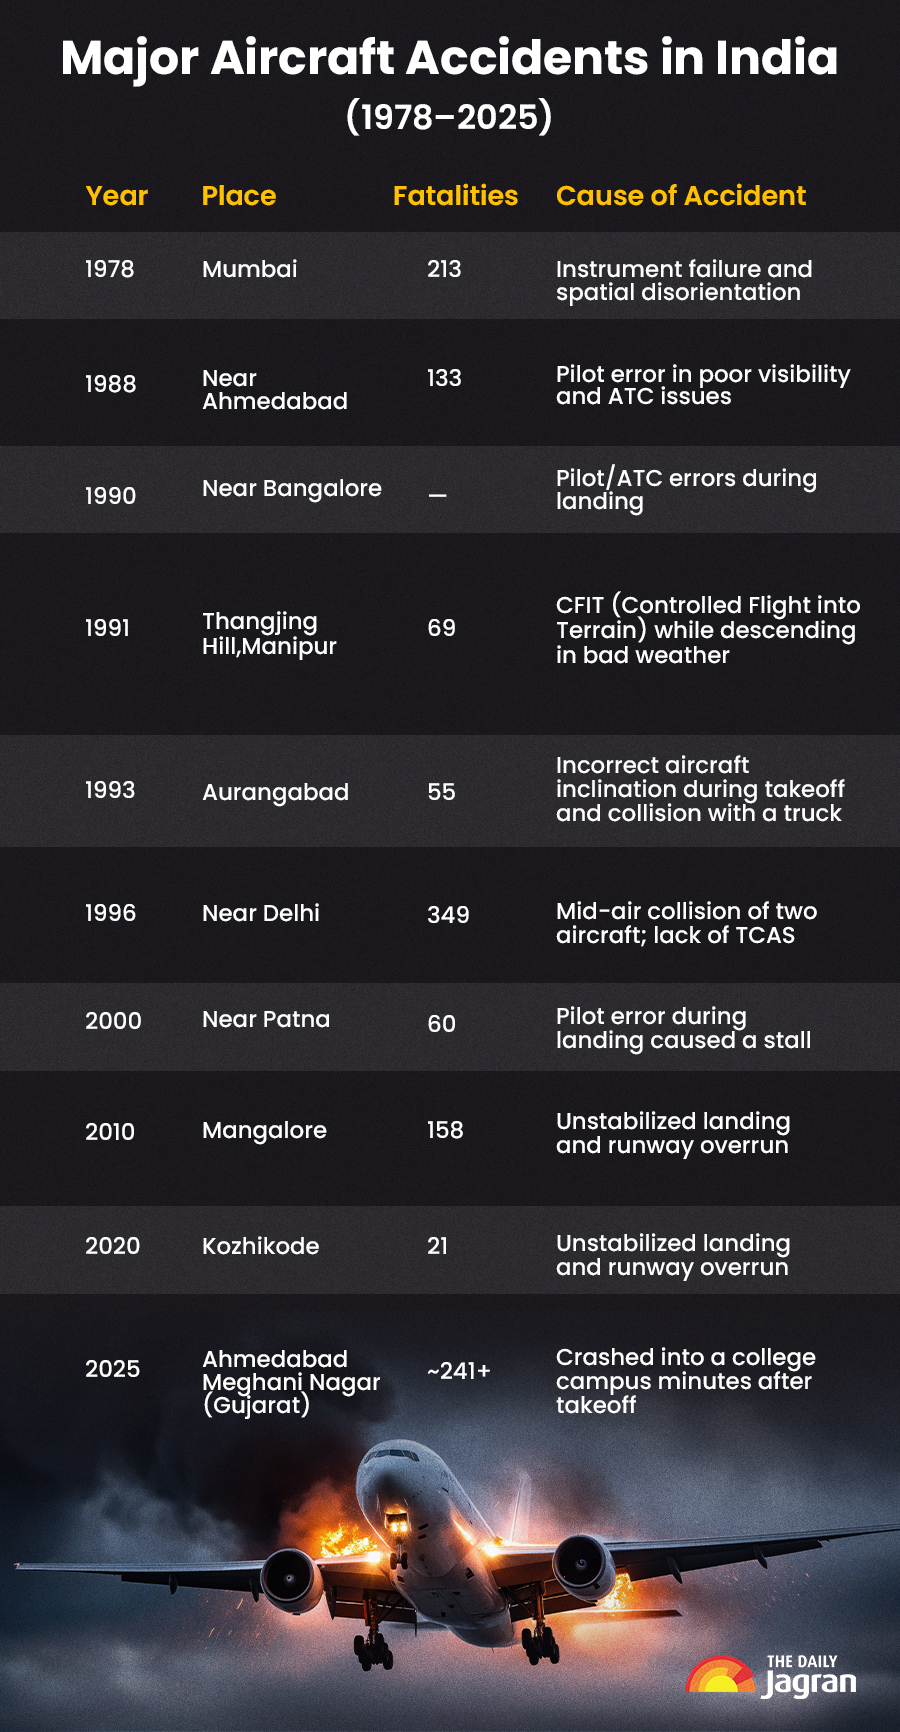Click the infographic title heading

[x=450, y=58]
